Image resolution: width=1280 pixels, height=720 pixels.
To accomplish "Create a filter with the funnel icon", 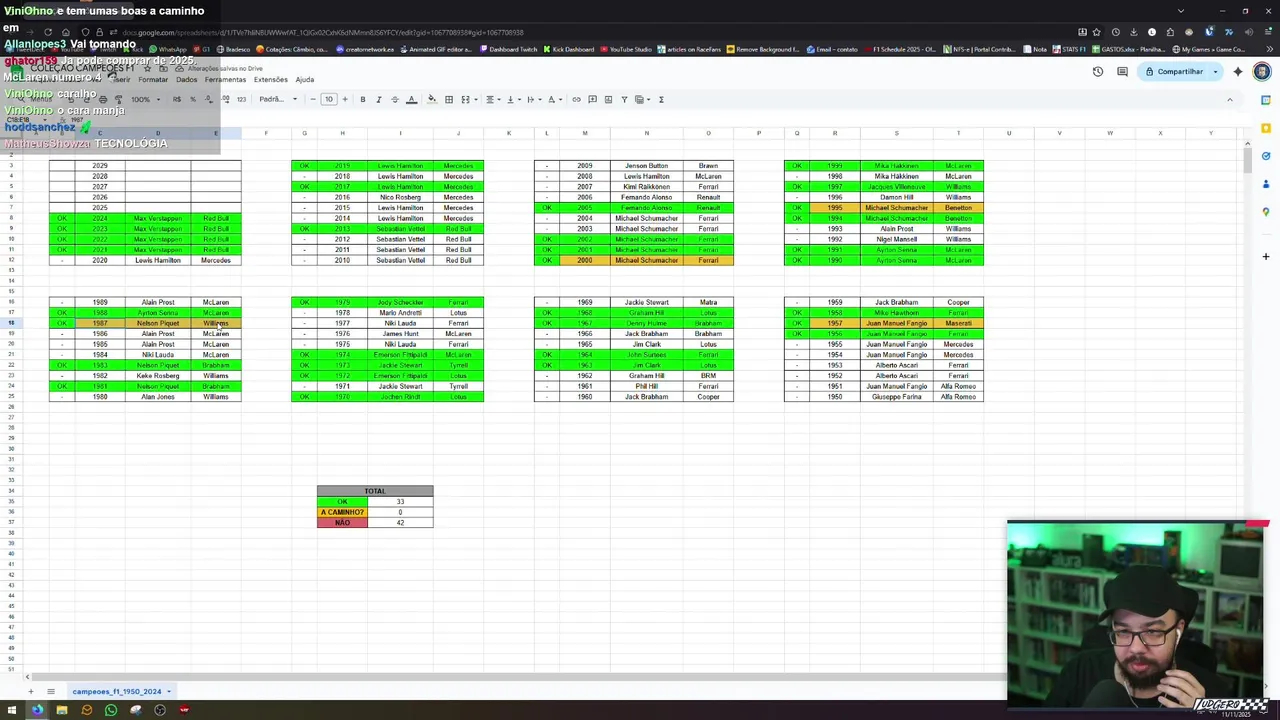I will (x=624, y=99).
